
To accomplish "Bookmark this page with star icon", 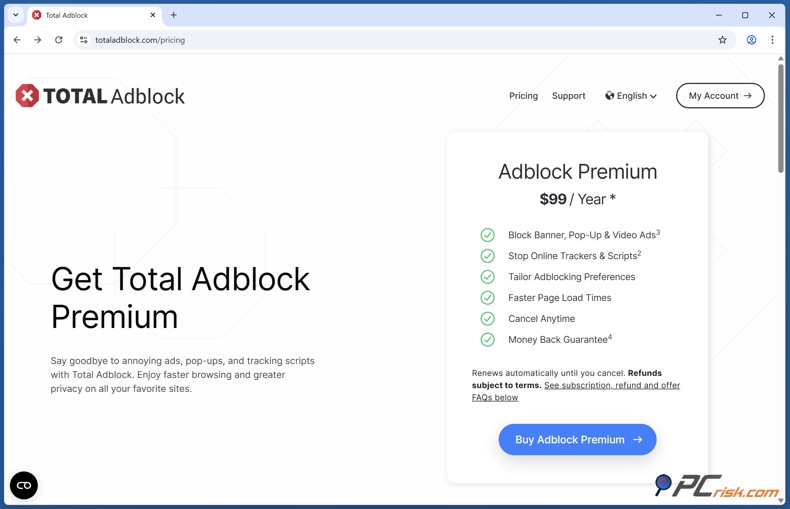I will [722, 40].
